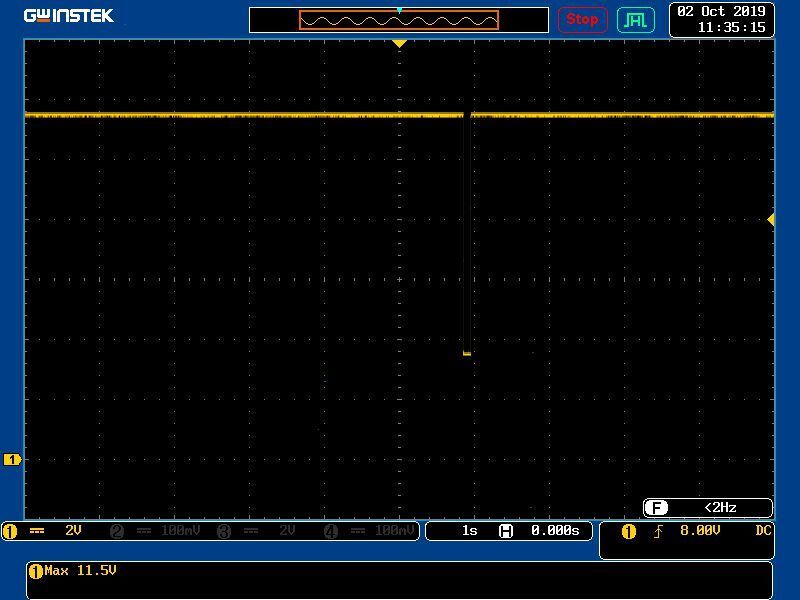The image size is (800, 600).
Task: Click the horizontal position icon beside 0.000s
Action: tap(506, 531)
